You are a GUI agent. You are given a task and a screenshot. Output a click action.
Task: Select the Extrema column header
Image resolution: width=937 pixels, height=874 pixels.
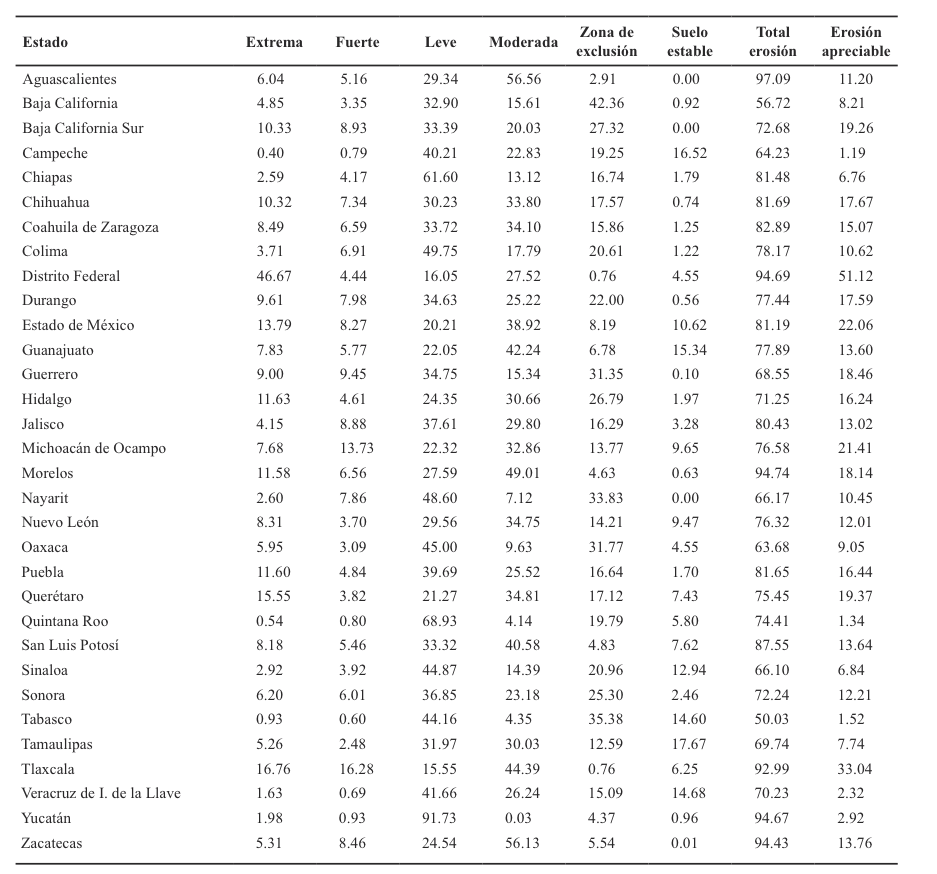pyautogui.click(x=273, y=43)
